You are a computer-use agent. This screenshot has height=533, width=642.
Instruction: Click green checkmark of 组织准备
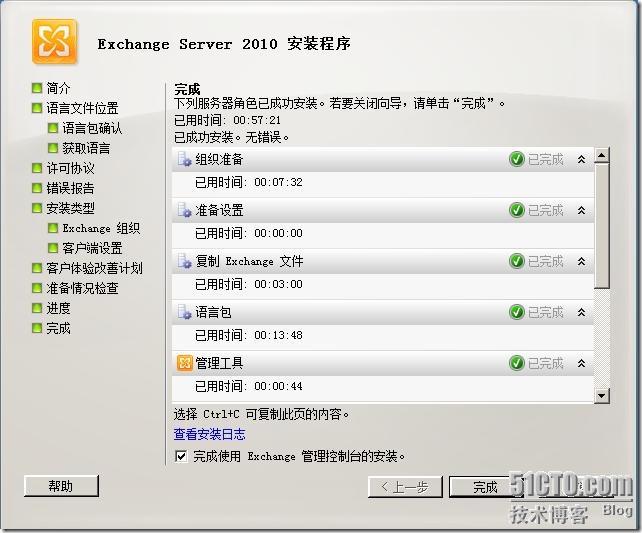click(x=517, y=159)
